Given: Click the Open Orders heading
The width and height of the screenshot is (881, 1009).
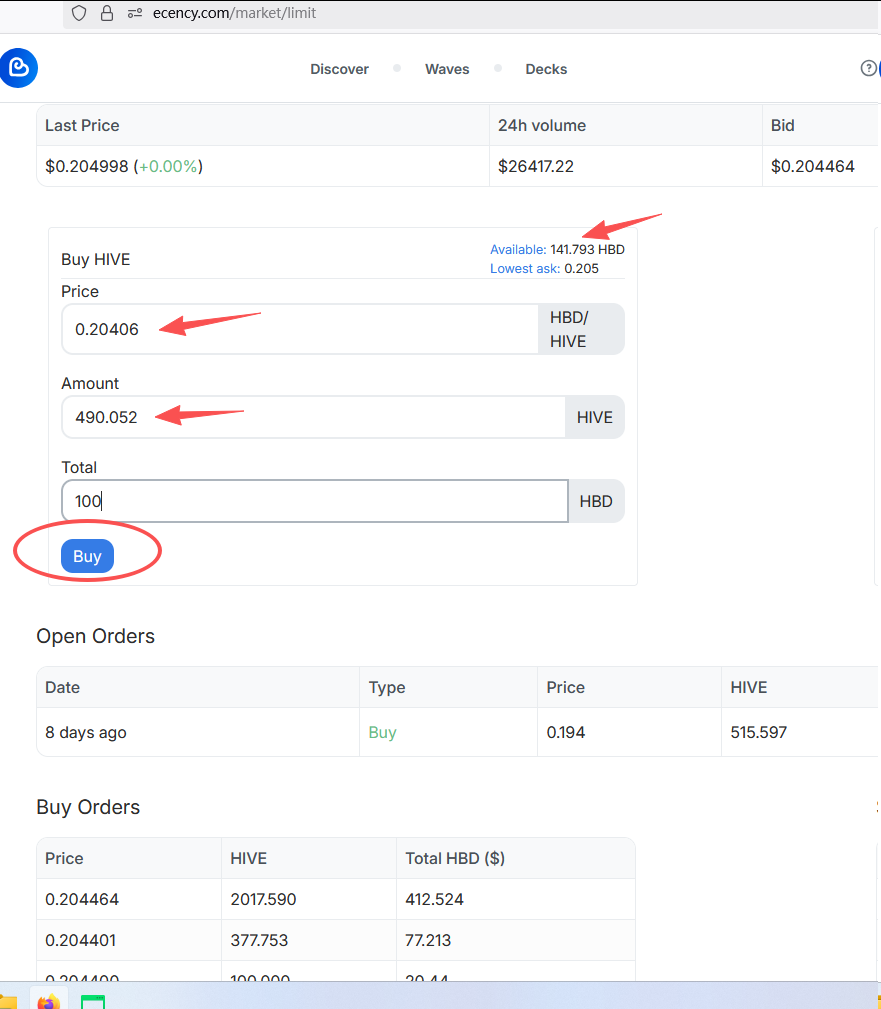Looking at the screenshot, I should click(x=95, y=636).
